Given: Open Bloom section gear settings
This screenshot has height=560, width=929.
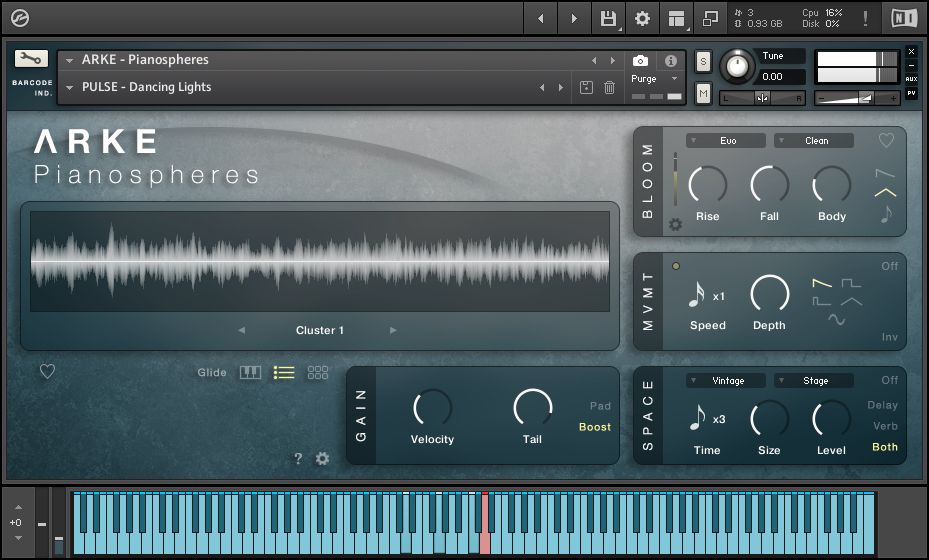Looking at the screenshot, I should [675, 225].
